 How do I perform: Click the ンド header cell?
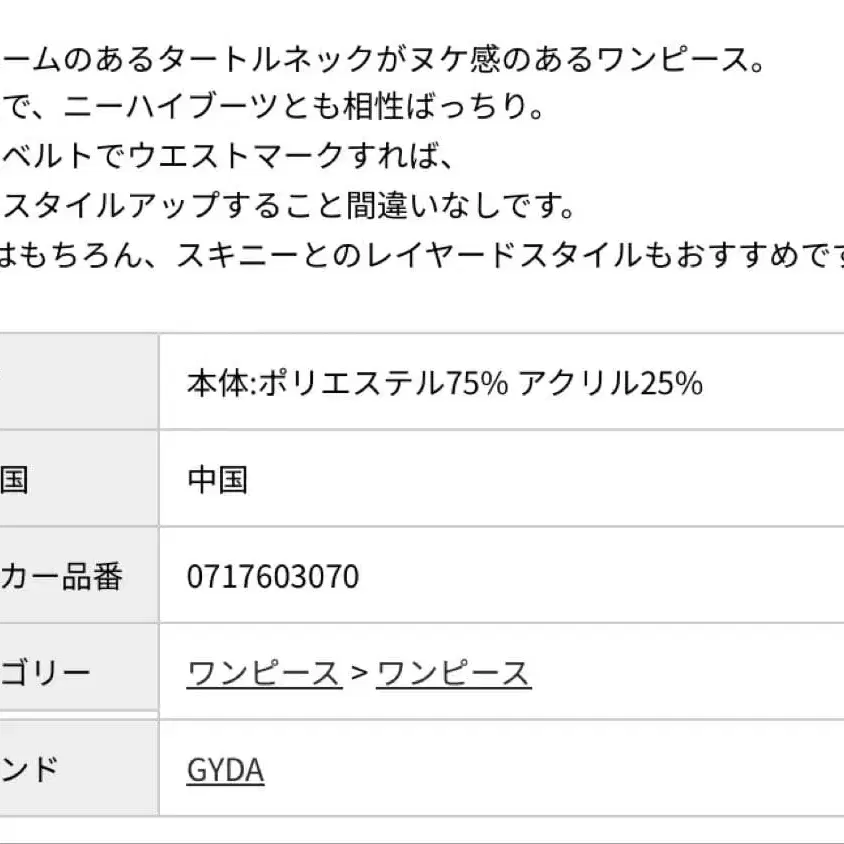pyautogui.click(x=30, y=769)
